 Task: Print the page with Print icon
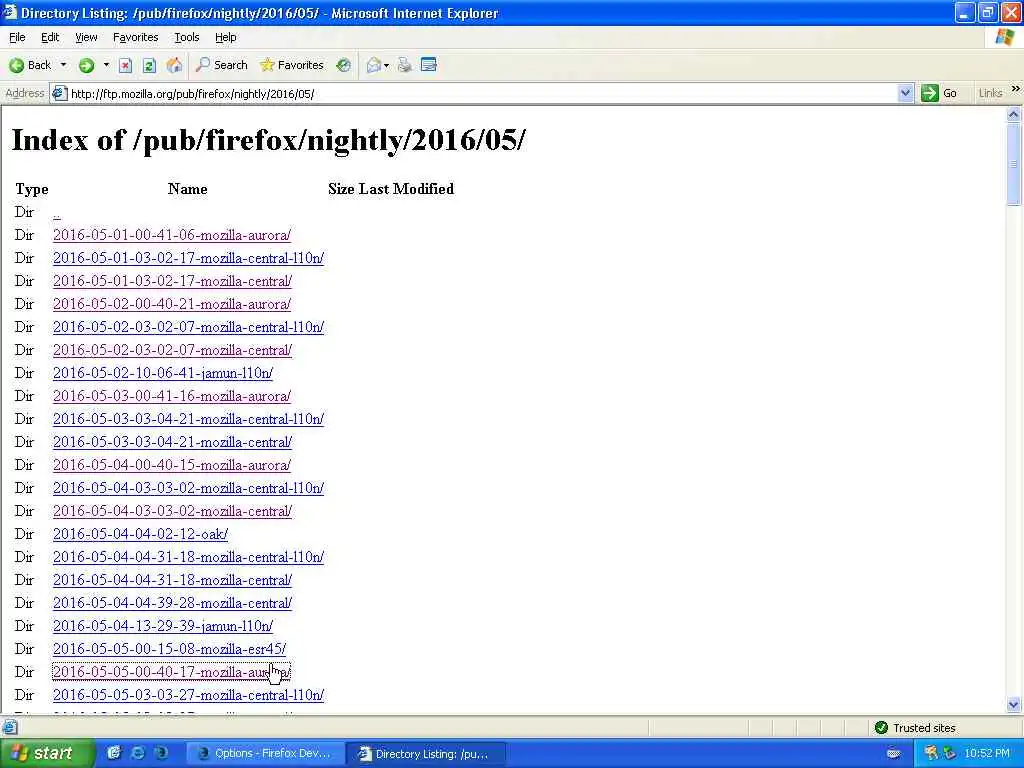(x=405, y=65)
